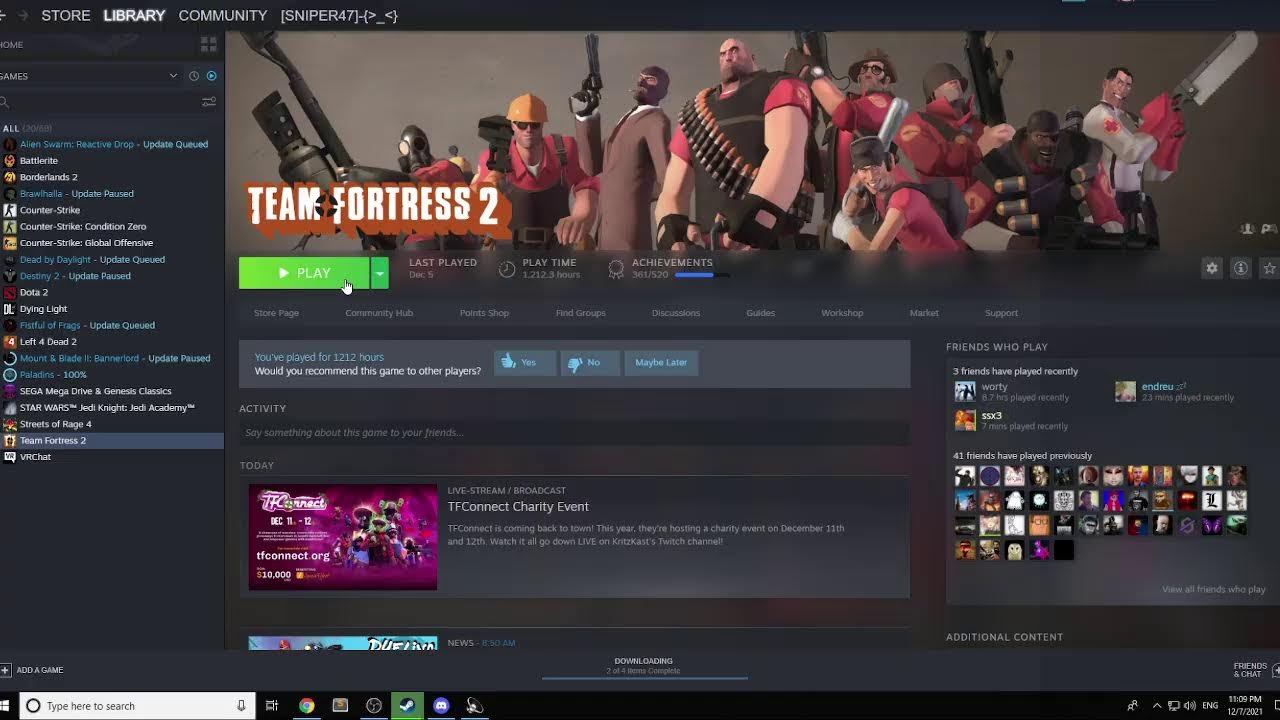Screen dimensions: 1280x720
Task: Open advanced library filters icon
Action: pyautogui.click(x=209, y=102)
